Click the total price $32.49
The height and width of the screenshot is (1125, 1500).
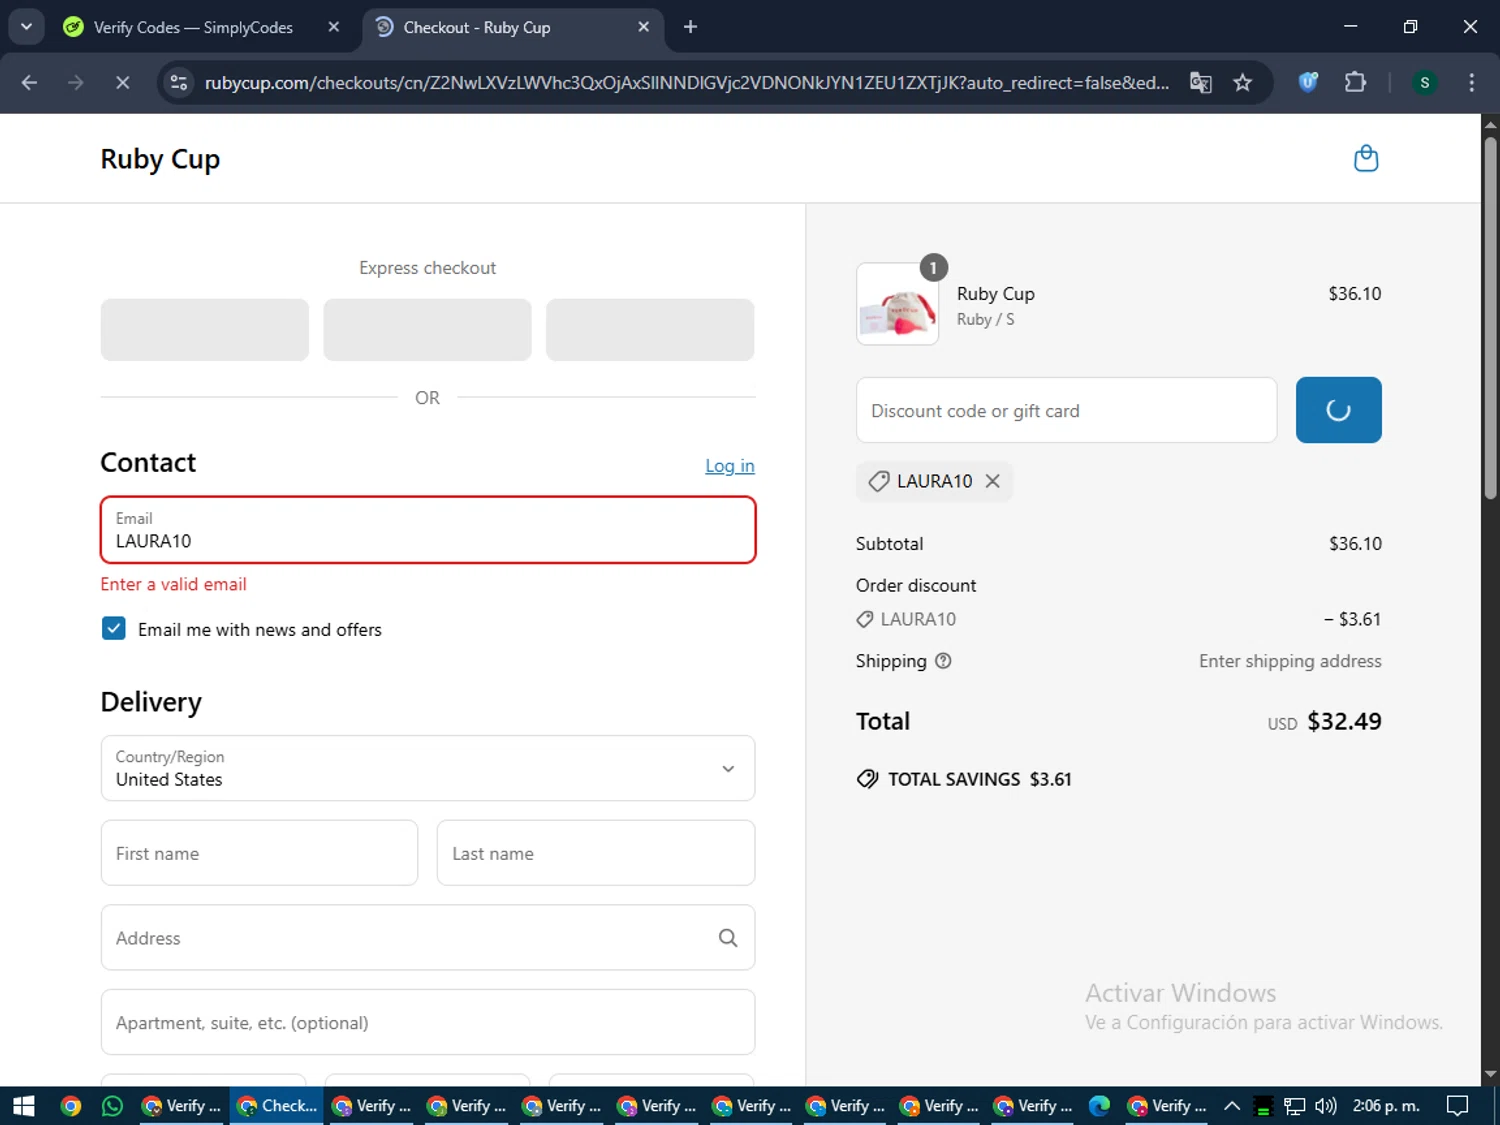pyautogui.click(x=1344, y=721)
